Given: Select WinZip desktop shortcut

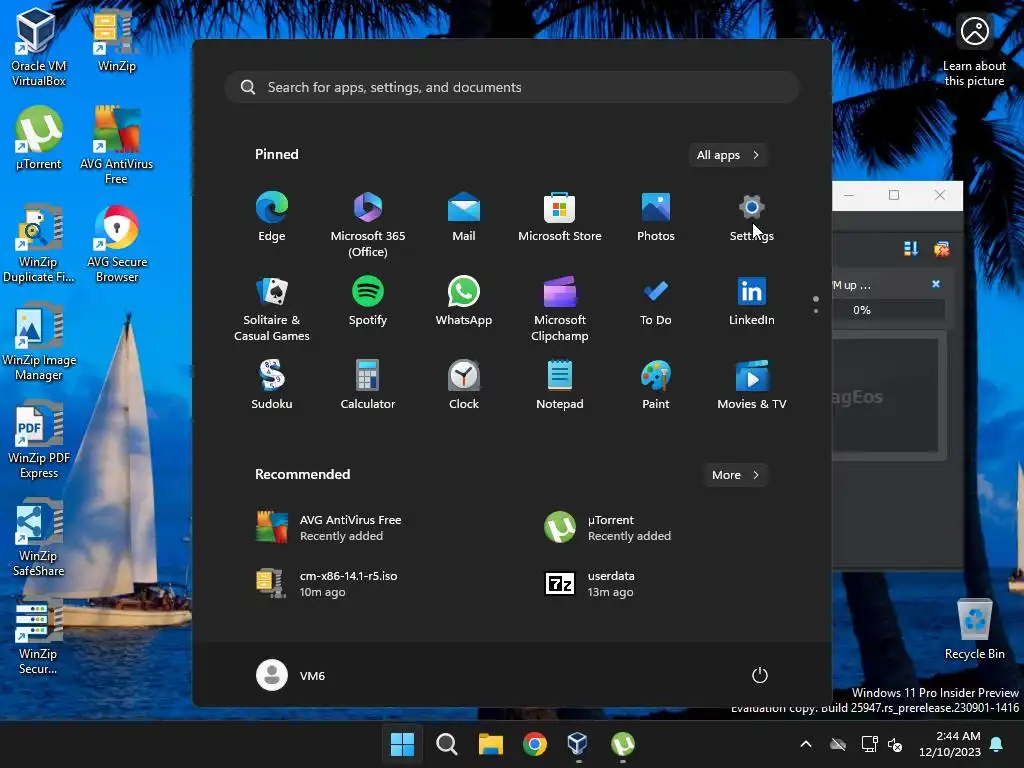Looking at the screenshot, I should [117, 40].
